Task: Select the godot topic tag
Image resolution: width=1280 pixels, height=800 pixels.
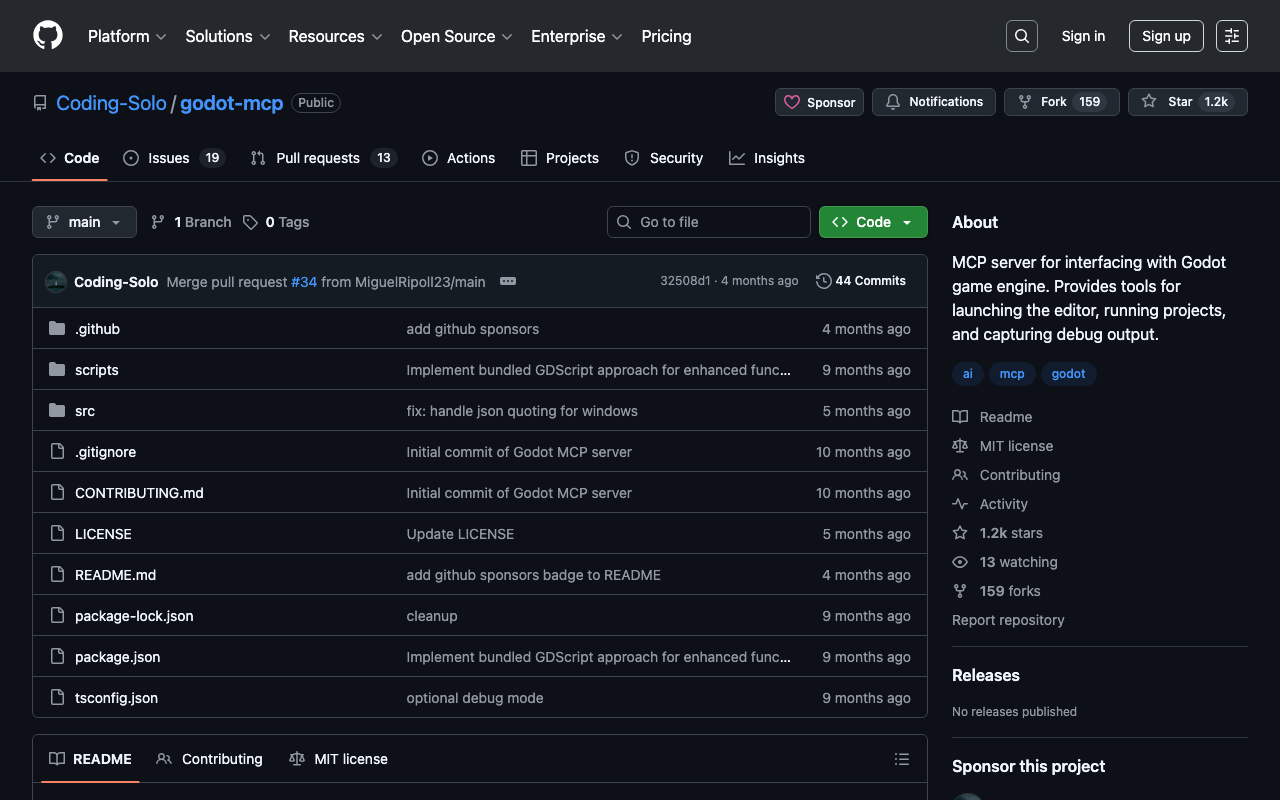Action: coord(1068,374)
